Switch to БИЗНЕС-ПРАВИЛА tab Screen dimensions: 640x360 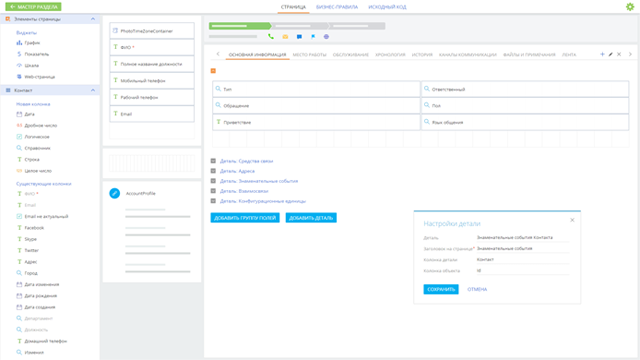pyautogui.click(x=337, y=7)
